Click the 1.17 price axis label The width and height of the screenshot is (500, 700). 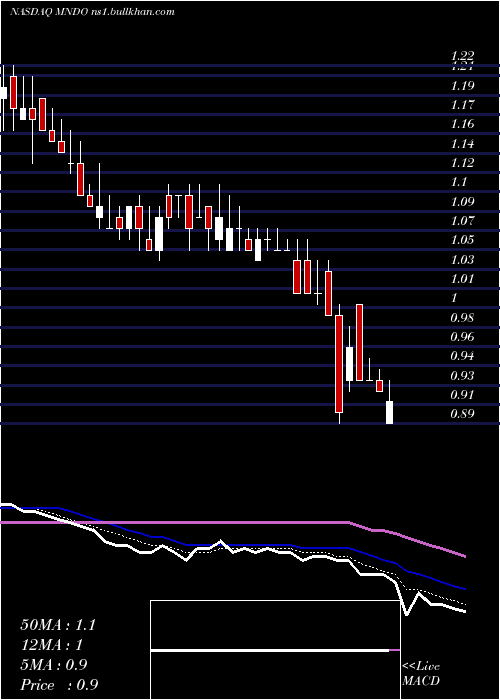click(462, 105)
